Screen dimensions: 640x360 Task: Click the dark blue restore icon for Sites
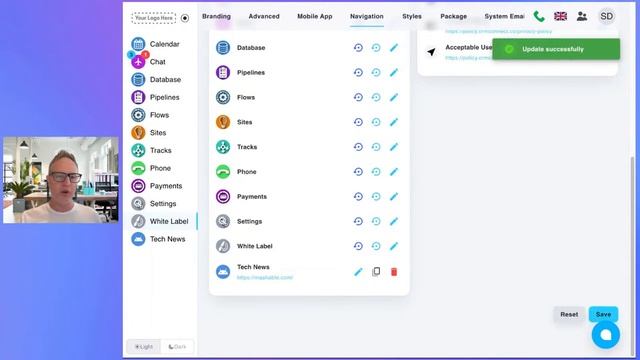coord(358,122)
